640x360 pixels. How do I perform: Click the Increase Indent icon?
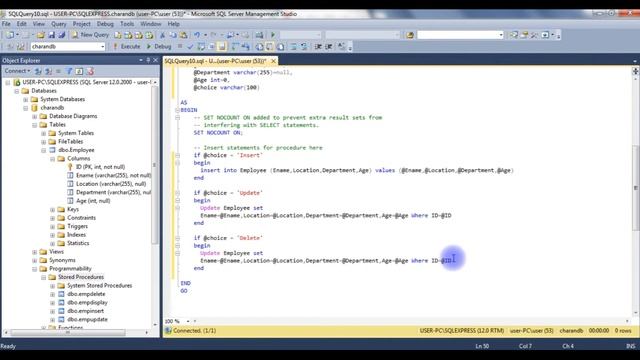coord(329,47)
